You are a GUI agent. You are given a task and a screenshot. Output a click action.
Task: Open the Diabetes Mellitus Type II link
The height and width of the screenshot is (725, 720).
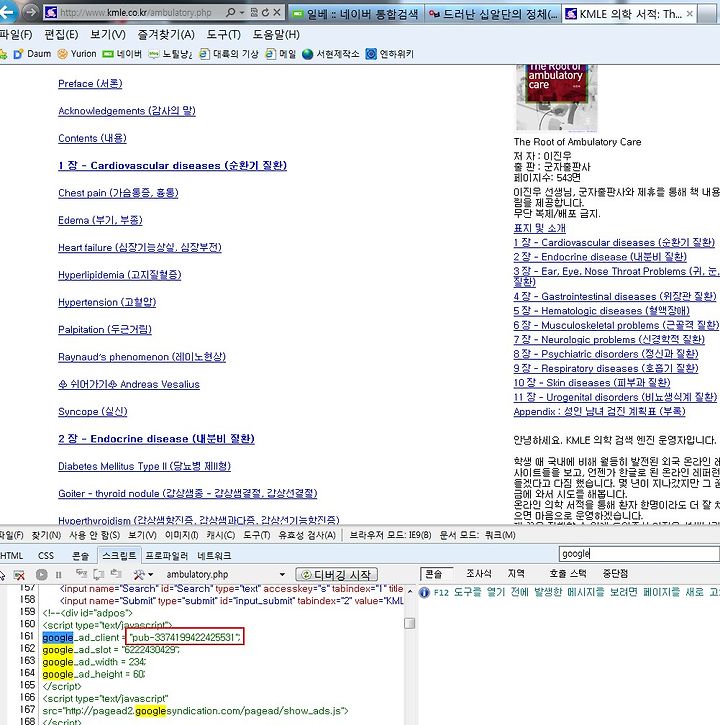pos(144,466)
